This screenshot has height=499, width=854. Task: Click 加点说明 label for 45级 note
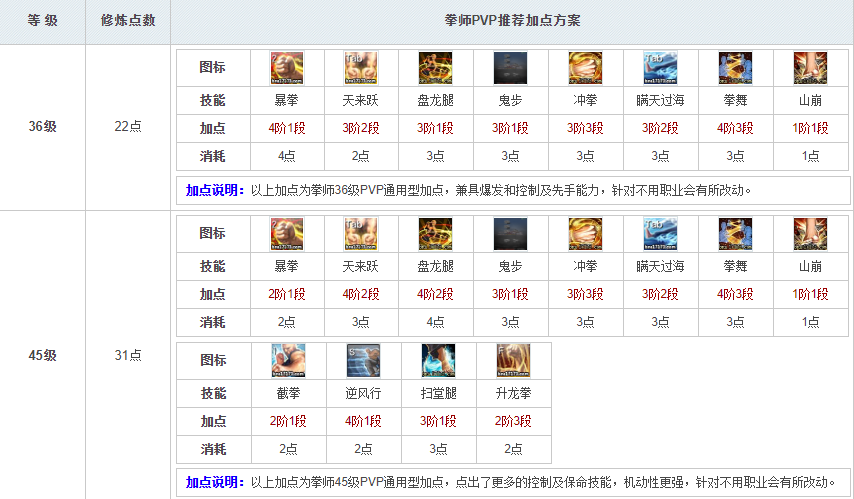coord(215,482)
